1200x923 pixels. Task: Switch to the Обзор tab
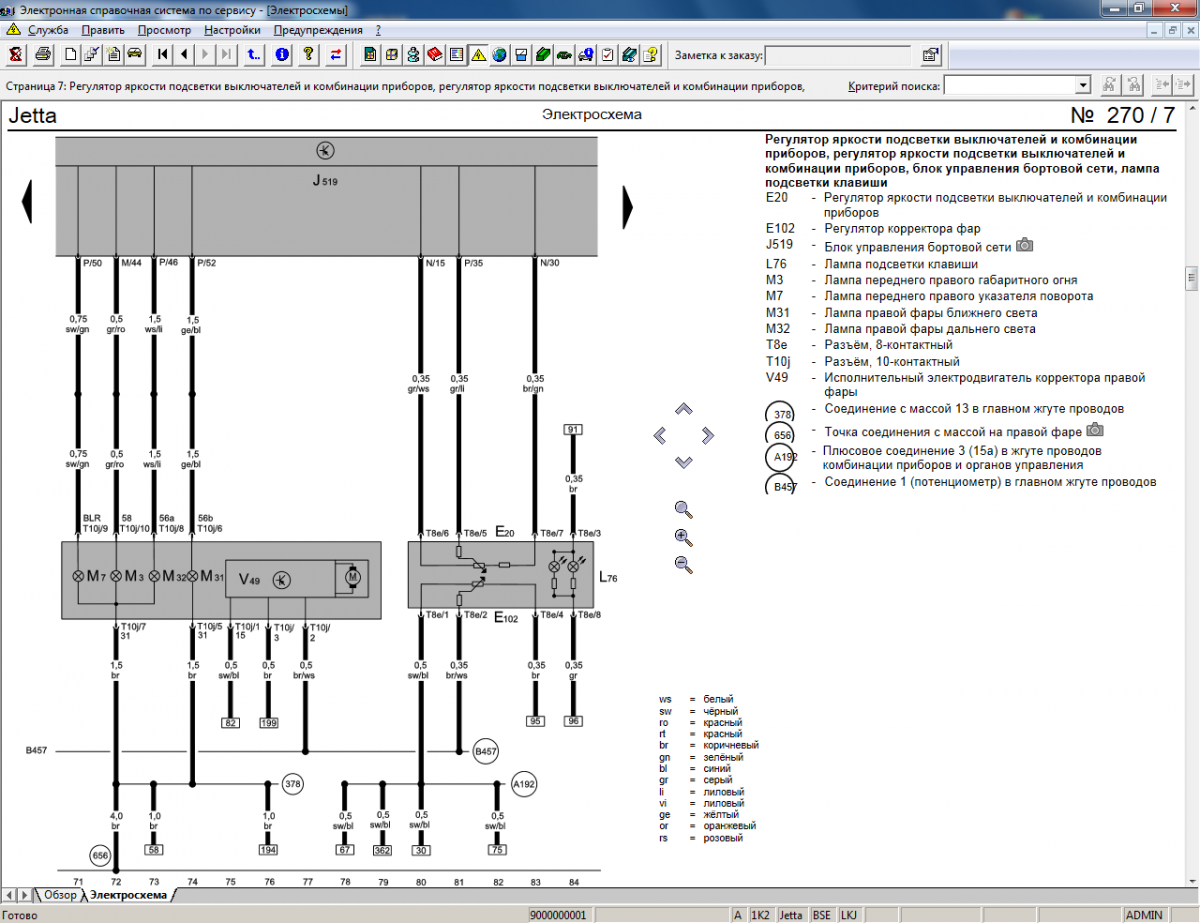(59, 895)
